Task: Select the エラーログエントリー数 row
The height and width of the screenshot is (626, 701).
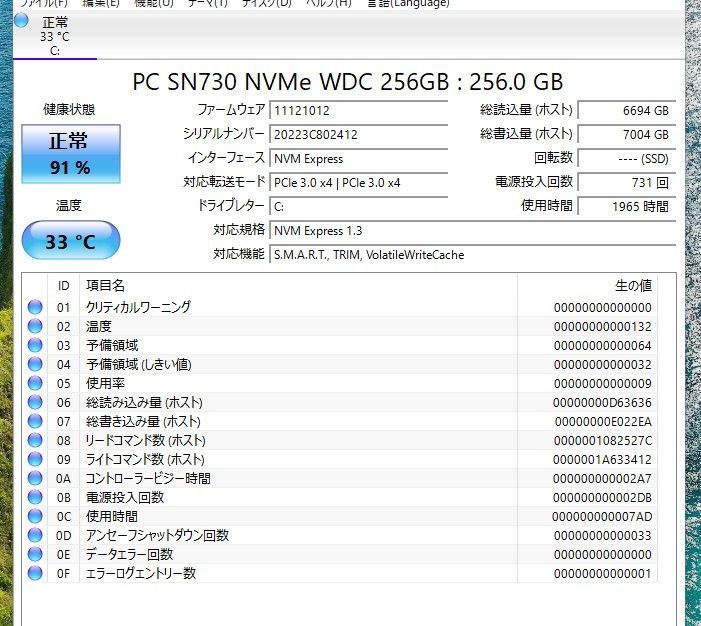Action: tap(340, 573)
